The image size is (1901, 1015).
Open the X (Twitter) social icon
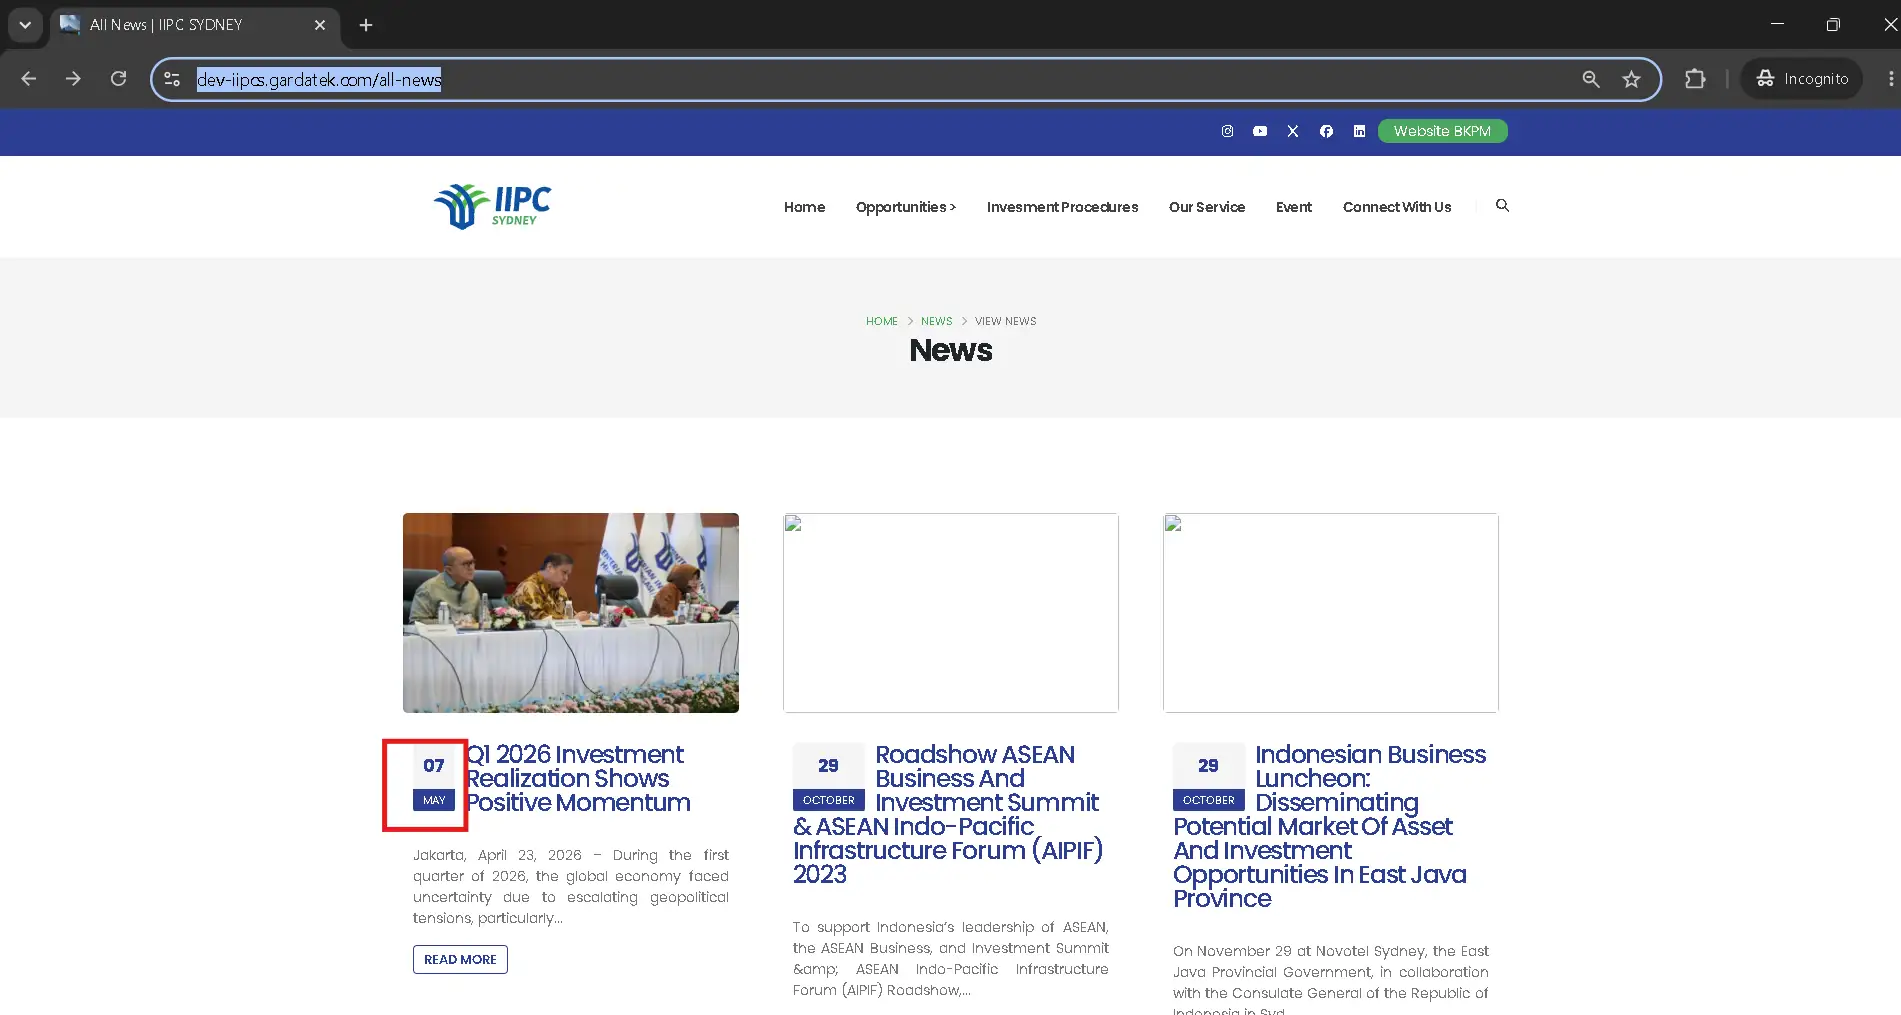coord(1293,131)
